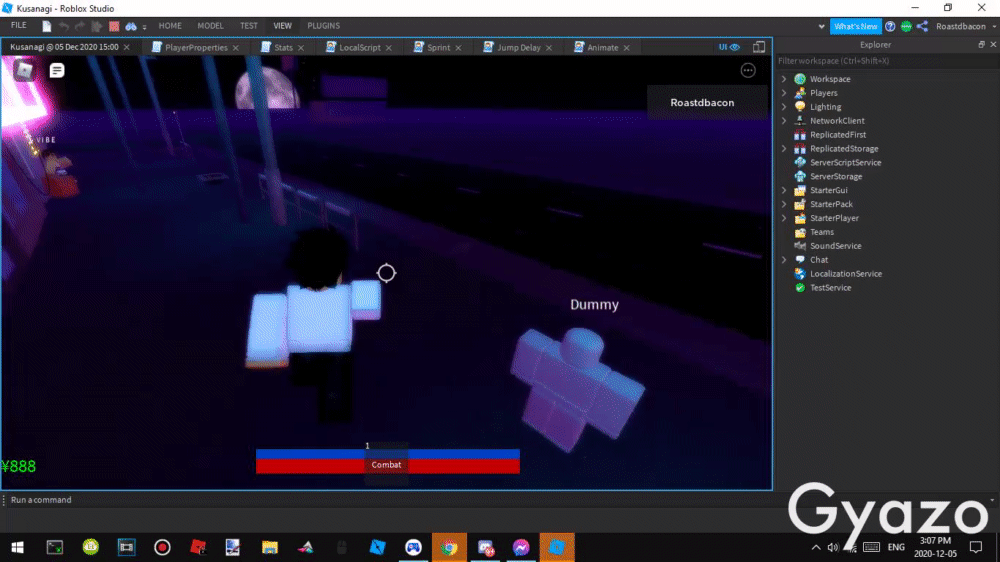Close the Animate tab

click(x=627, y=48)
